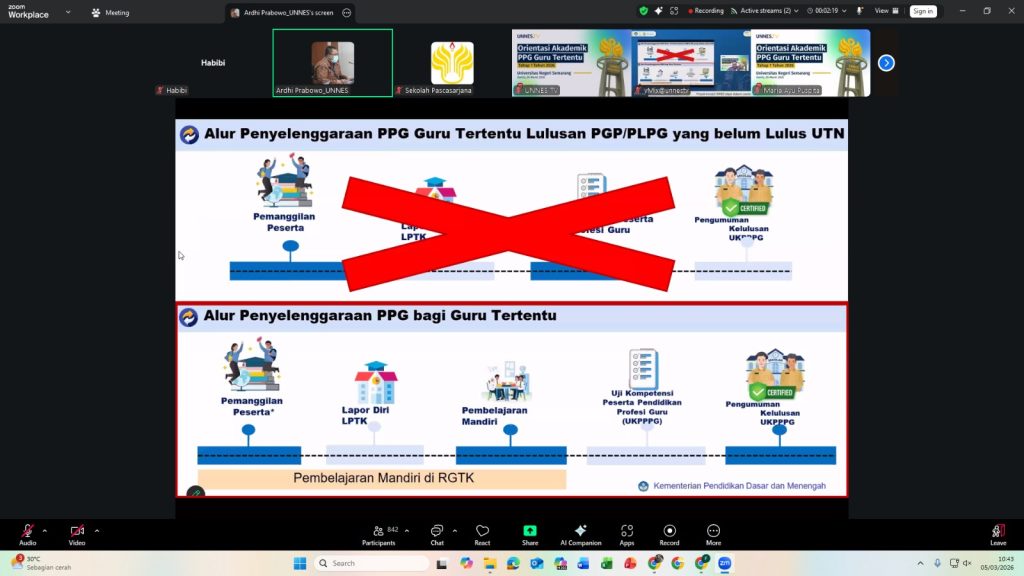Viewport: 1024px width, 576px height.
Task: Open the Participants panel
Action: [378, 531]
